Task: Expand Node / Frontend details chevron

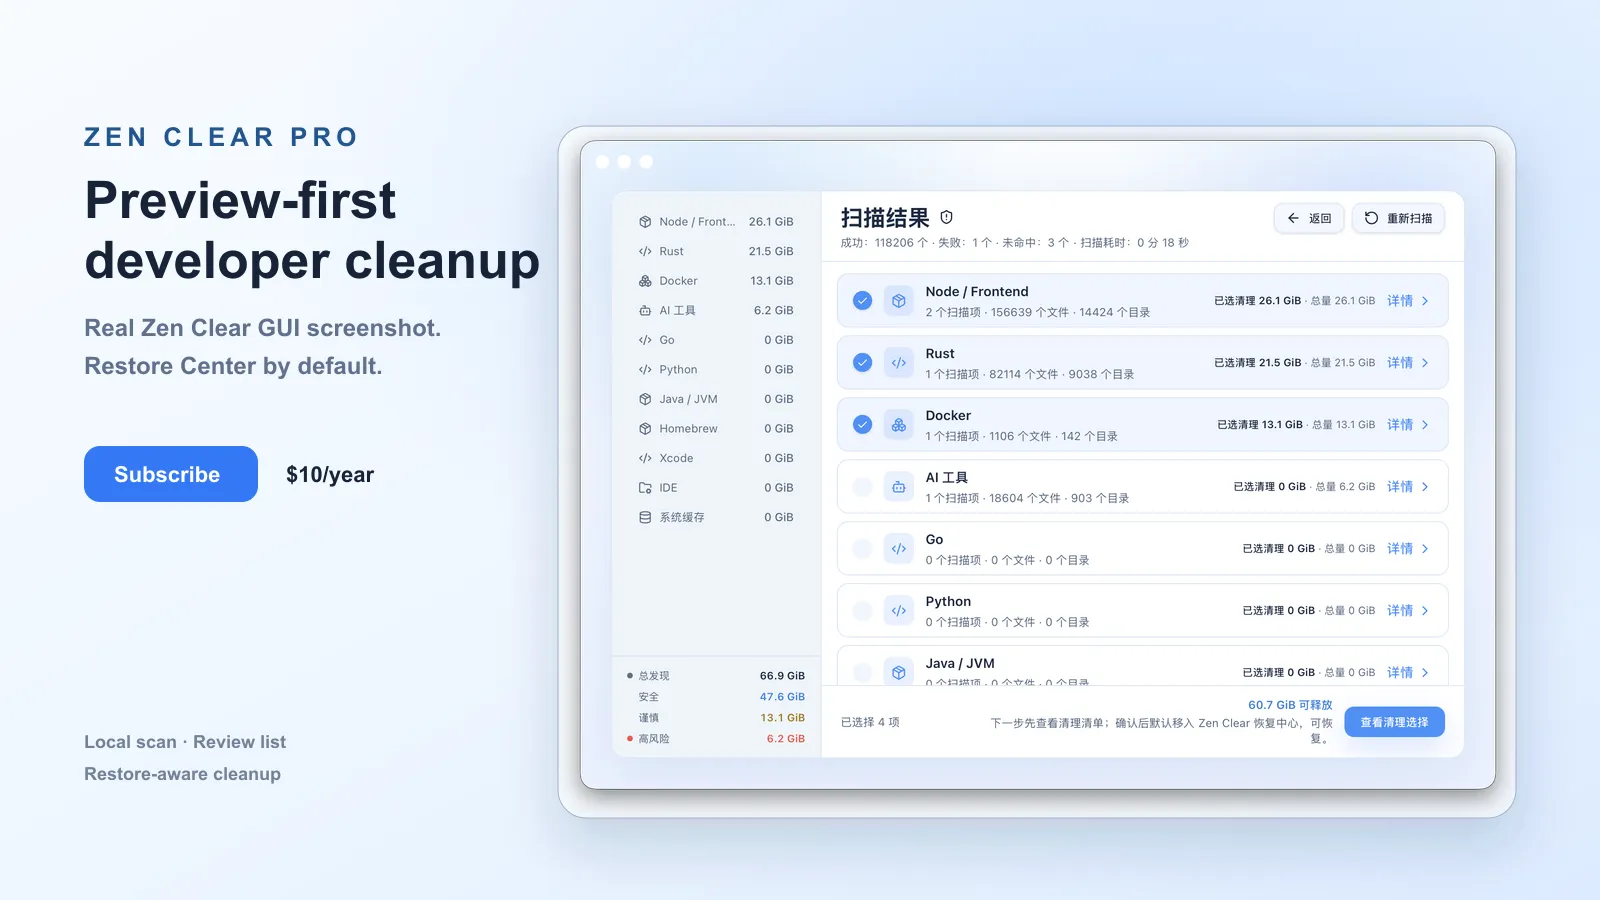Action: 1425,301
